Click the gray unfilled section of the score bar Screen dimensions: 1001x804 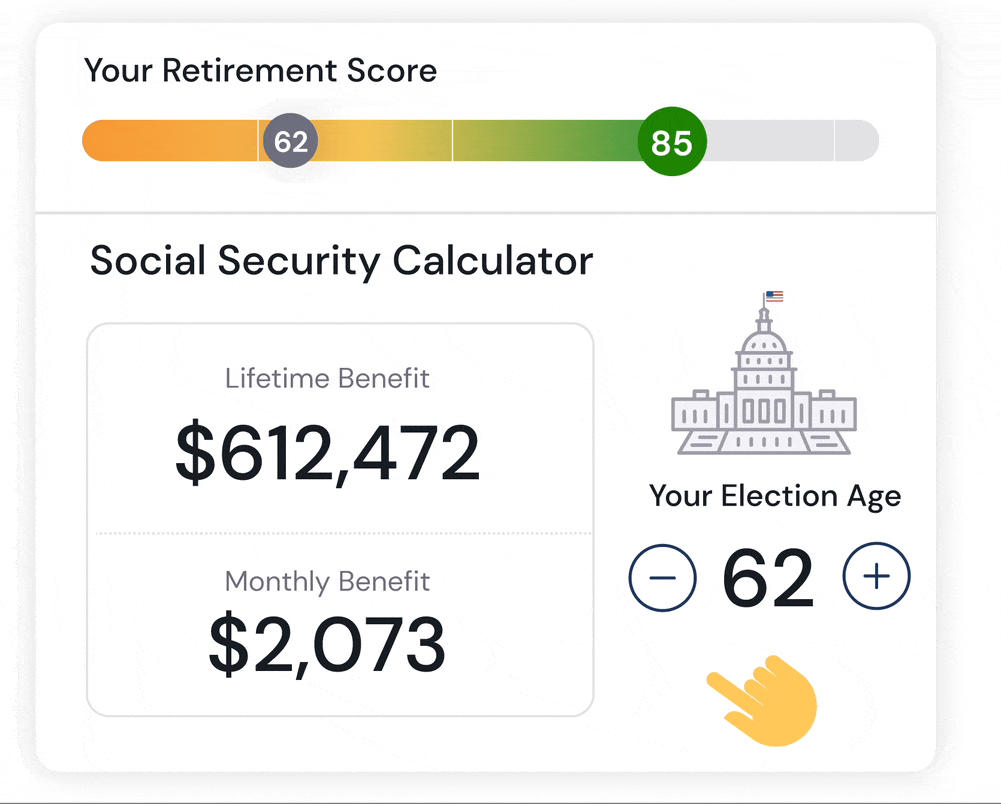[770, 141]
